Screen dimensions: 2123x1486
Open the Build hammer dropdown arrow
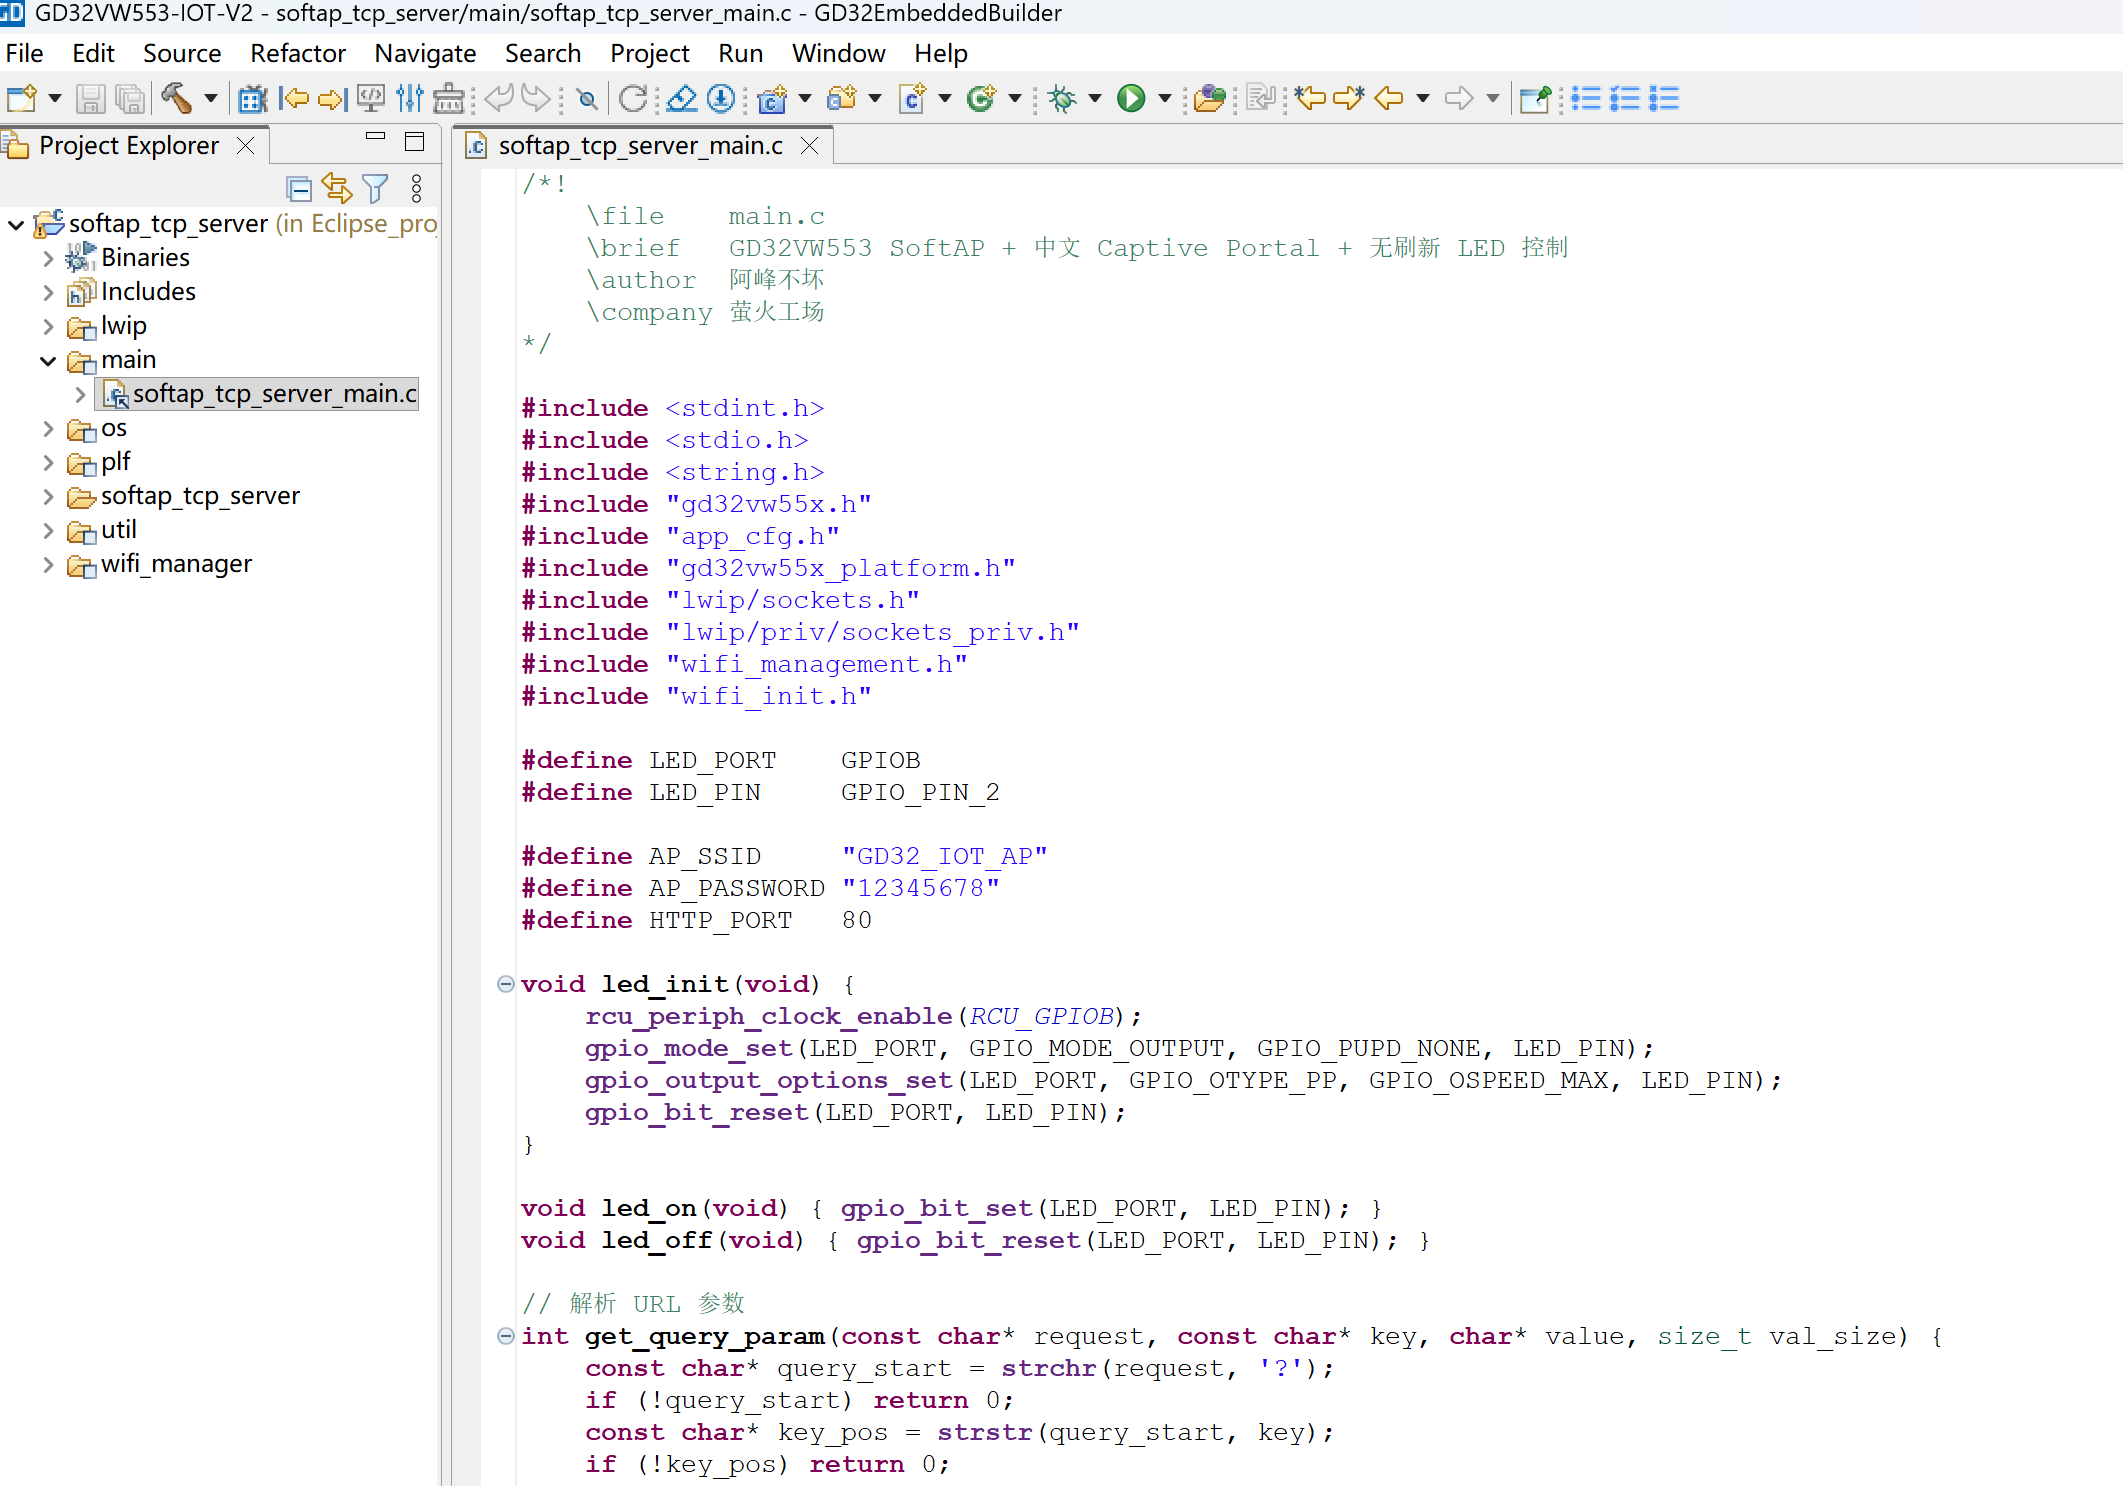point(211,98)
